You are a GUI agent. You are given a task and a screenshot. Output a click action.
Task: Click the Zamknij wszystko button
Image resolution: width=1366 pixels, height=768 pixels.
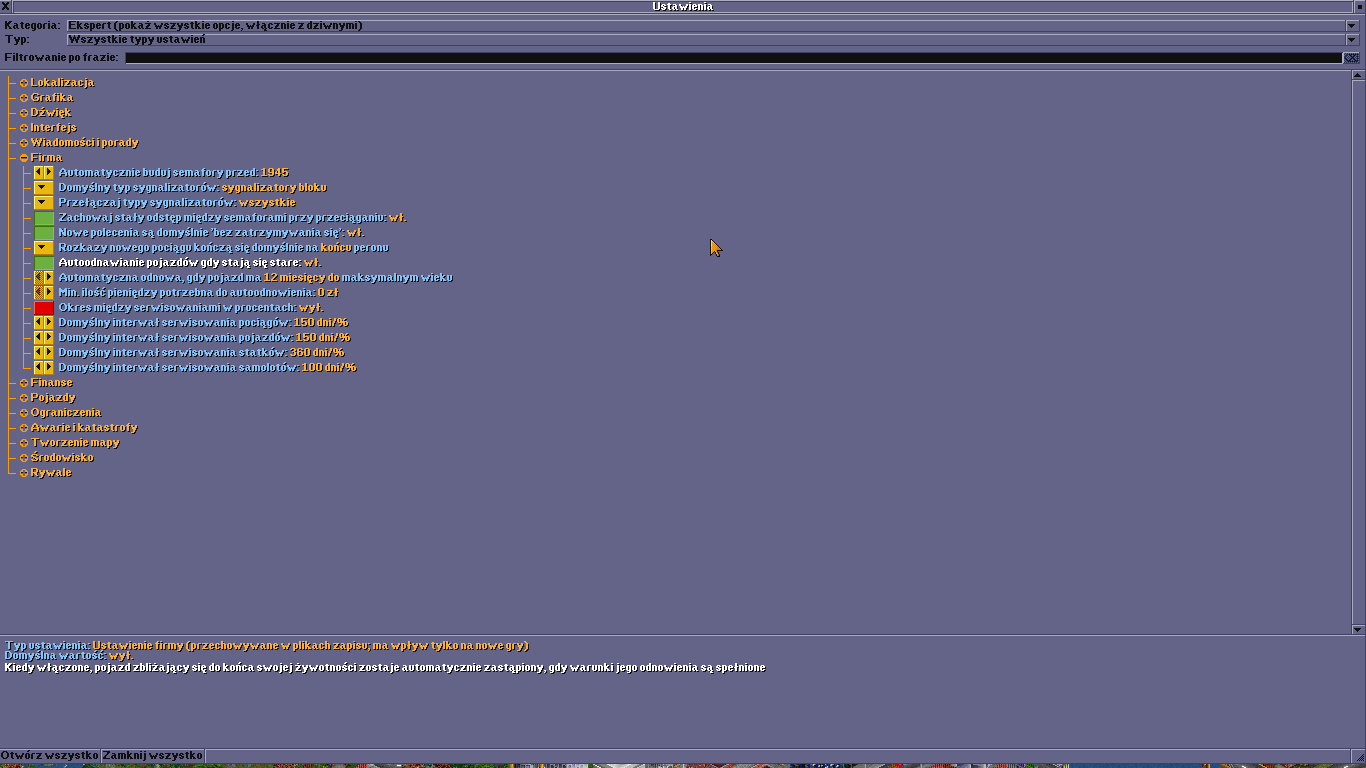(152, 755)
